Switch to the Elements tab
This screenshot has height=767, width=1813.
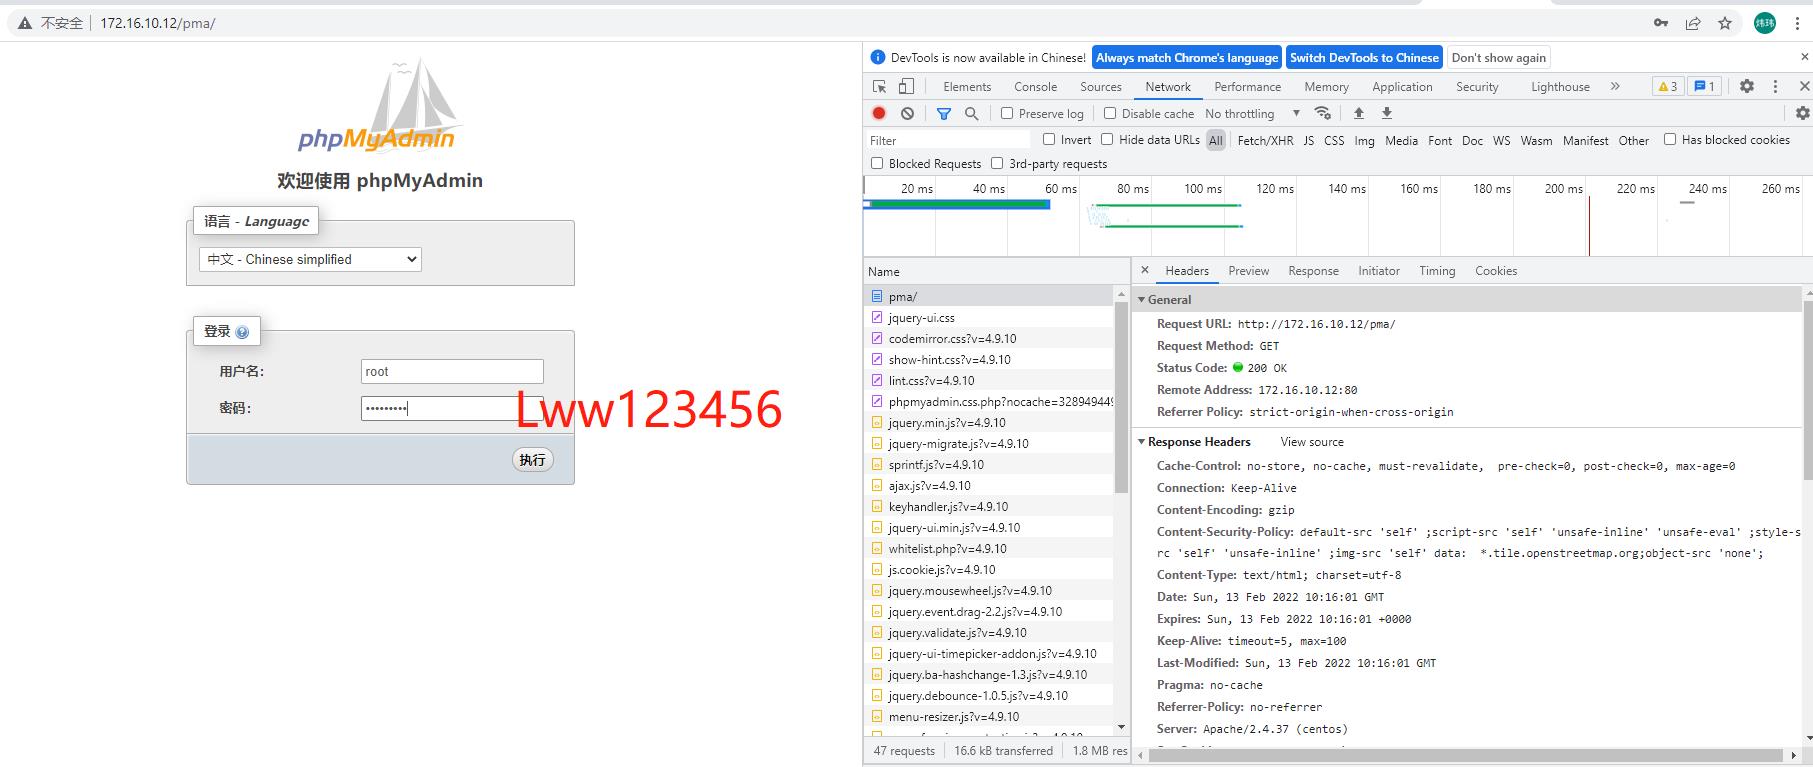click(x=967, y=87)
